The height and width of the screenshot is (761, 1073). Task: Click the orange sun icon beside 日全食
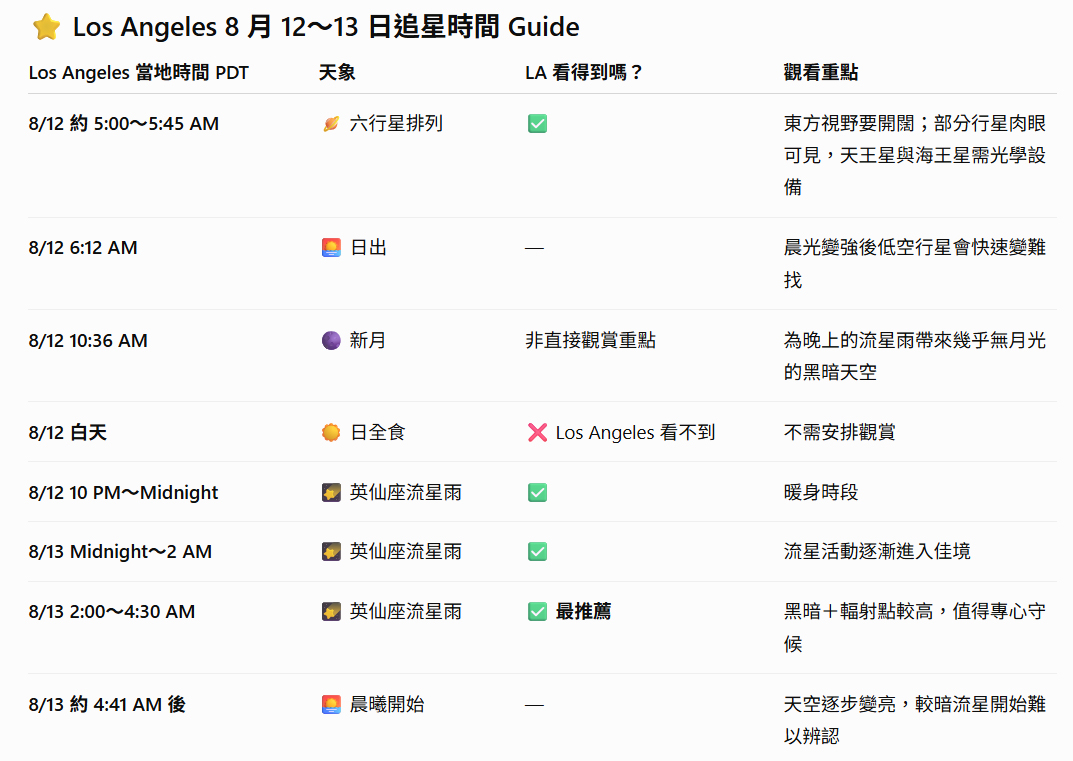tap(331, 433)
